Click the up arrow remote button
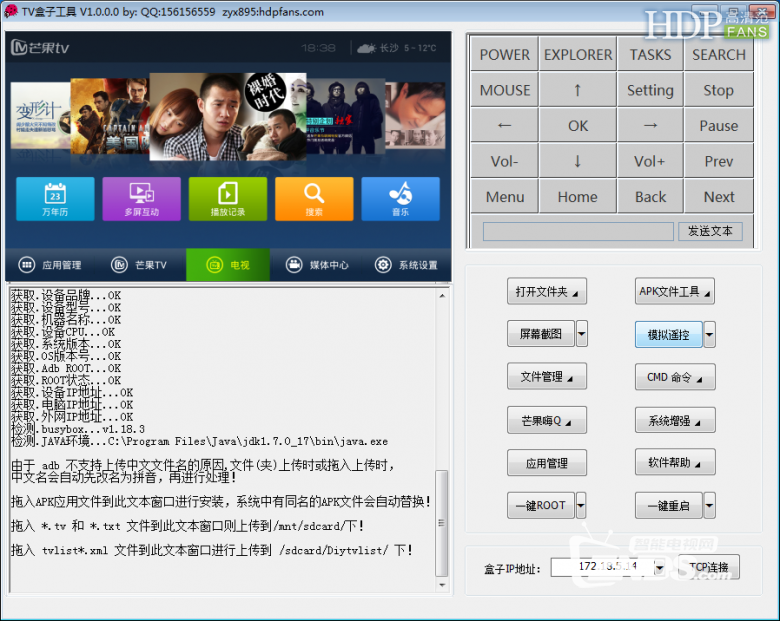Image resolution: width=780 pixels, height=621 pixels. pyautogui.click(x=578, y=90)
